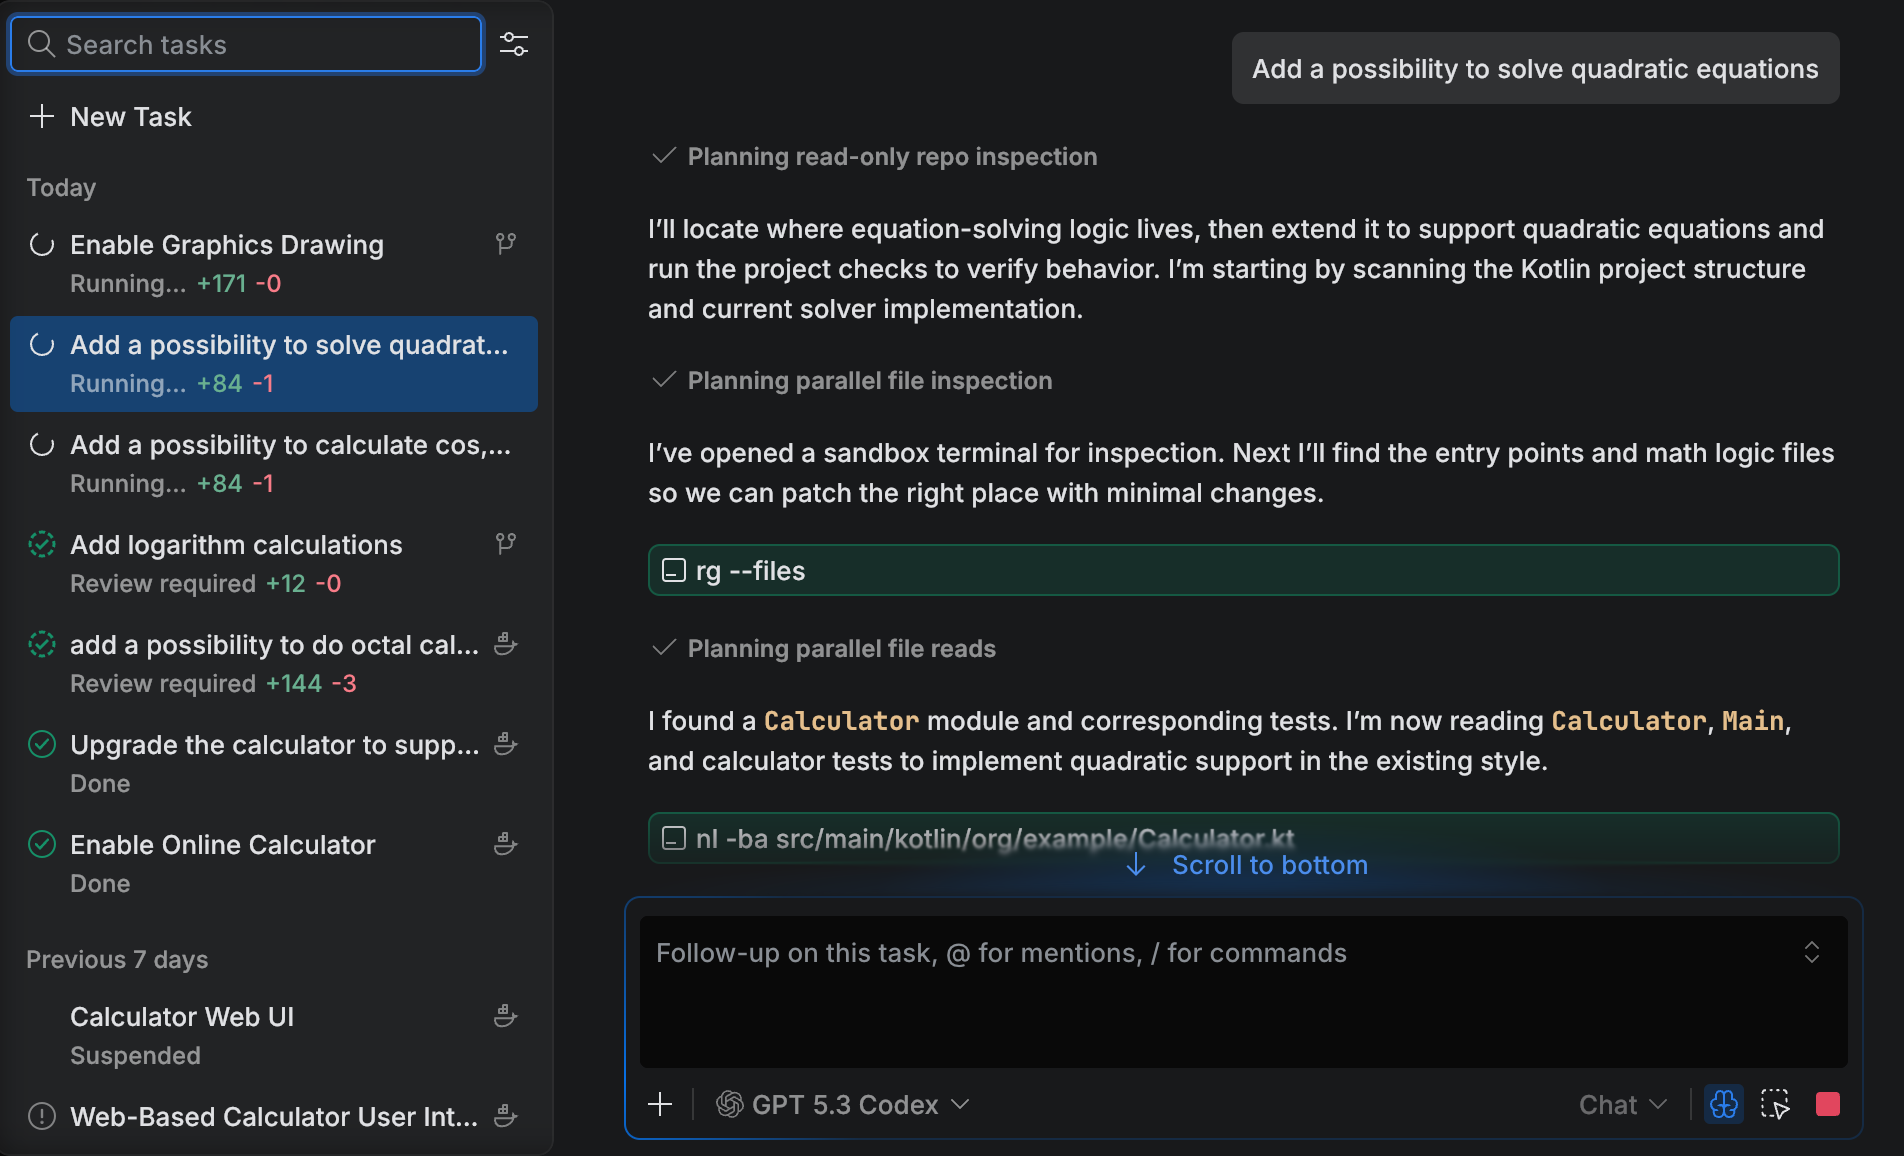
Task: Open the Chat mode dropdown
Action: coord(1622,1104)
